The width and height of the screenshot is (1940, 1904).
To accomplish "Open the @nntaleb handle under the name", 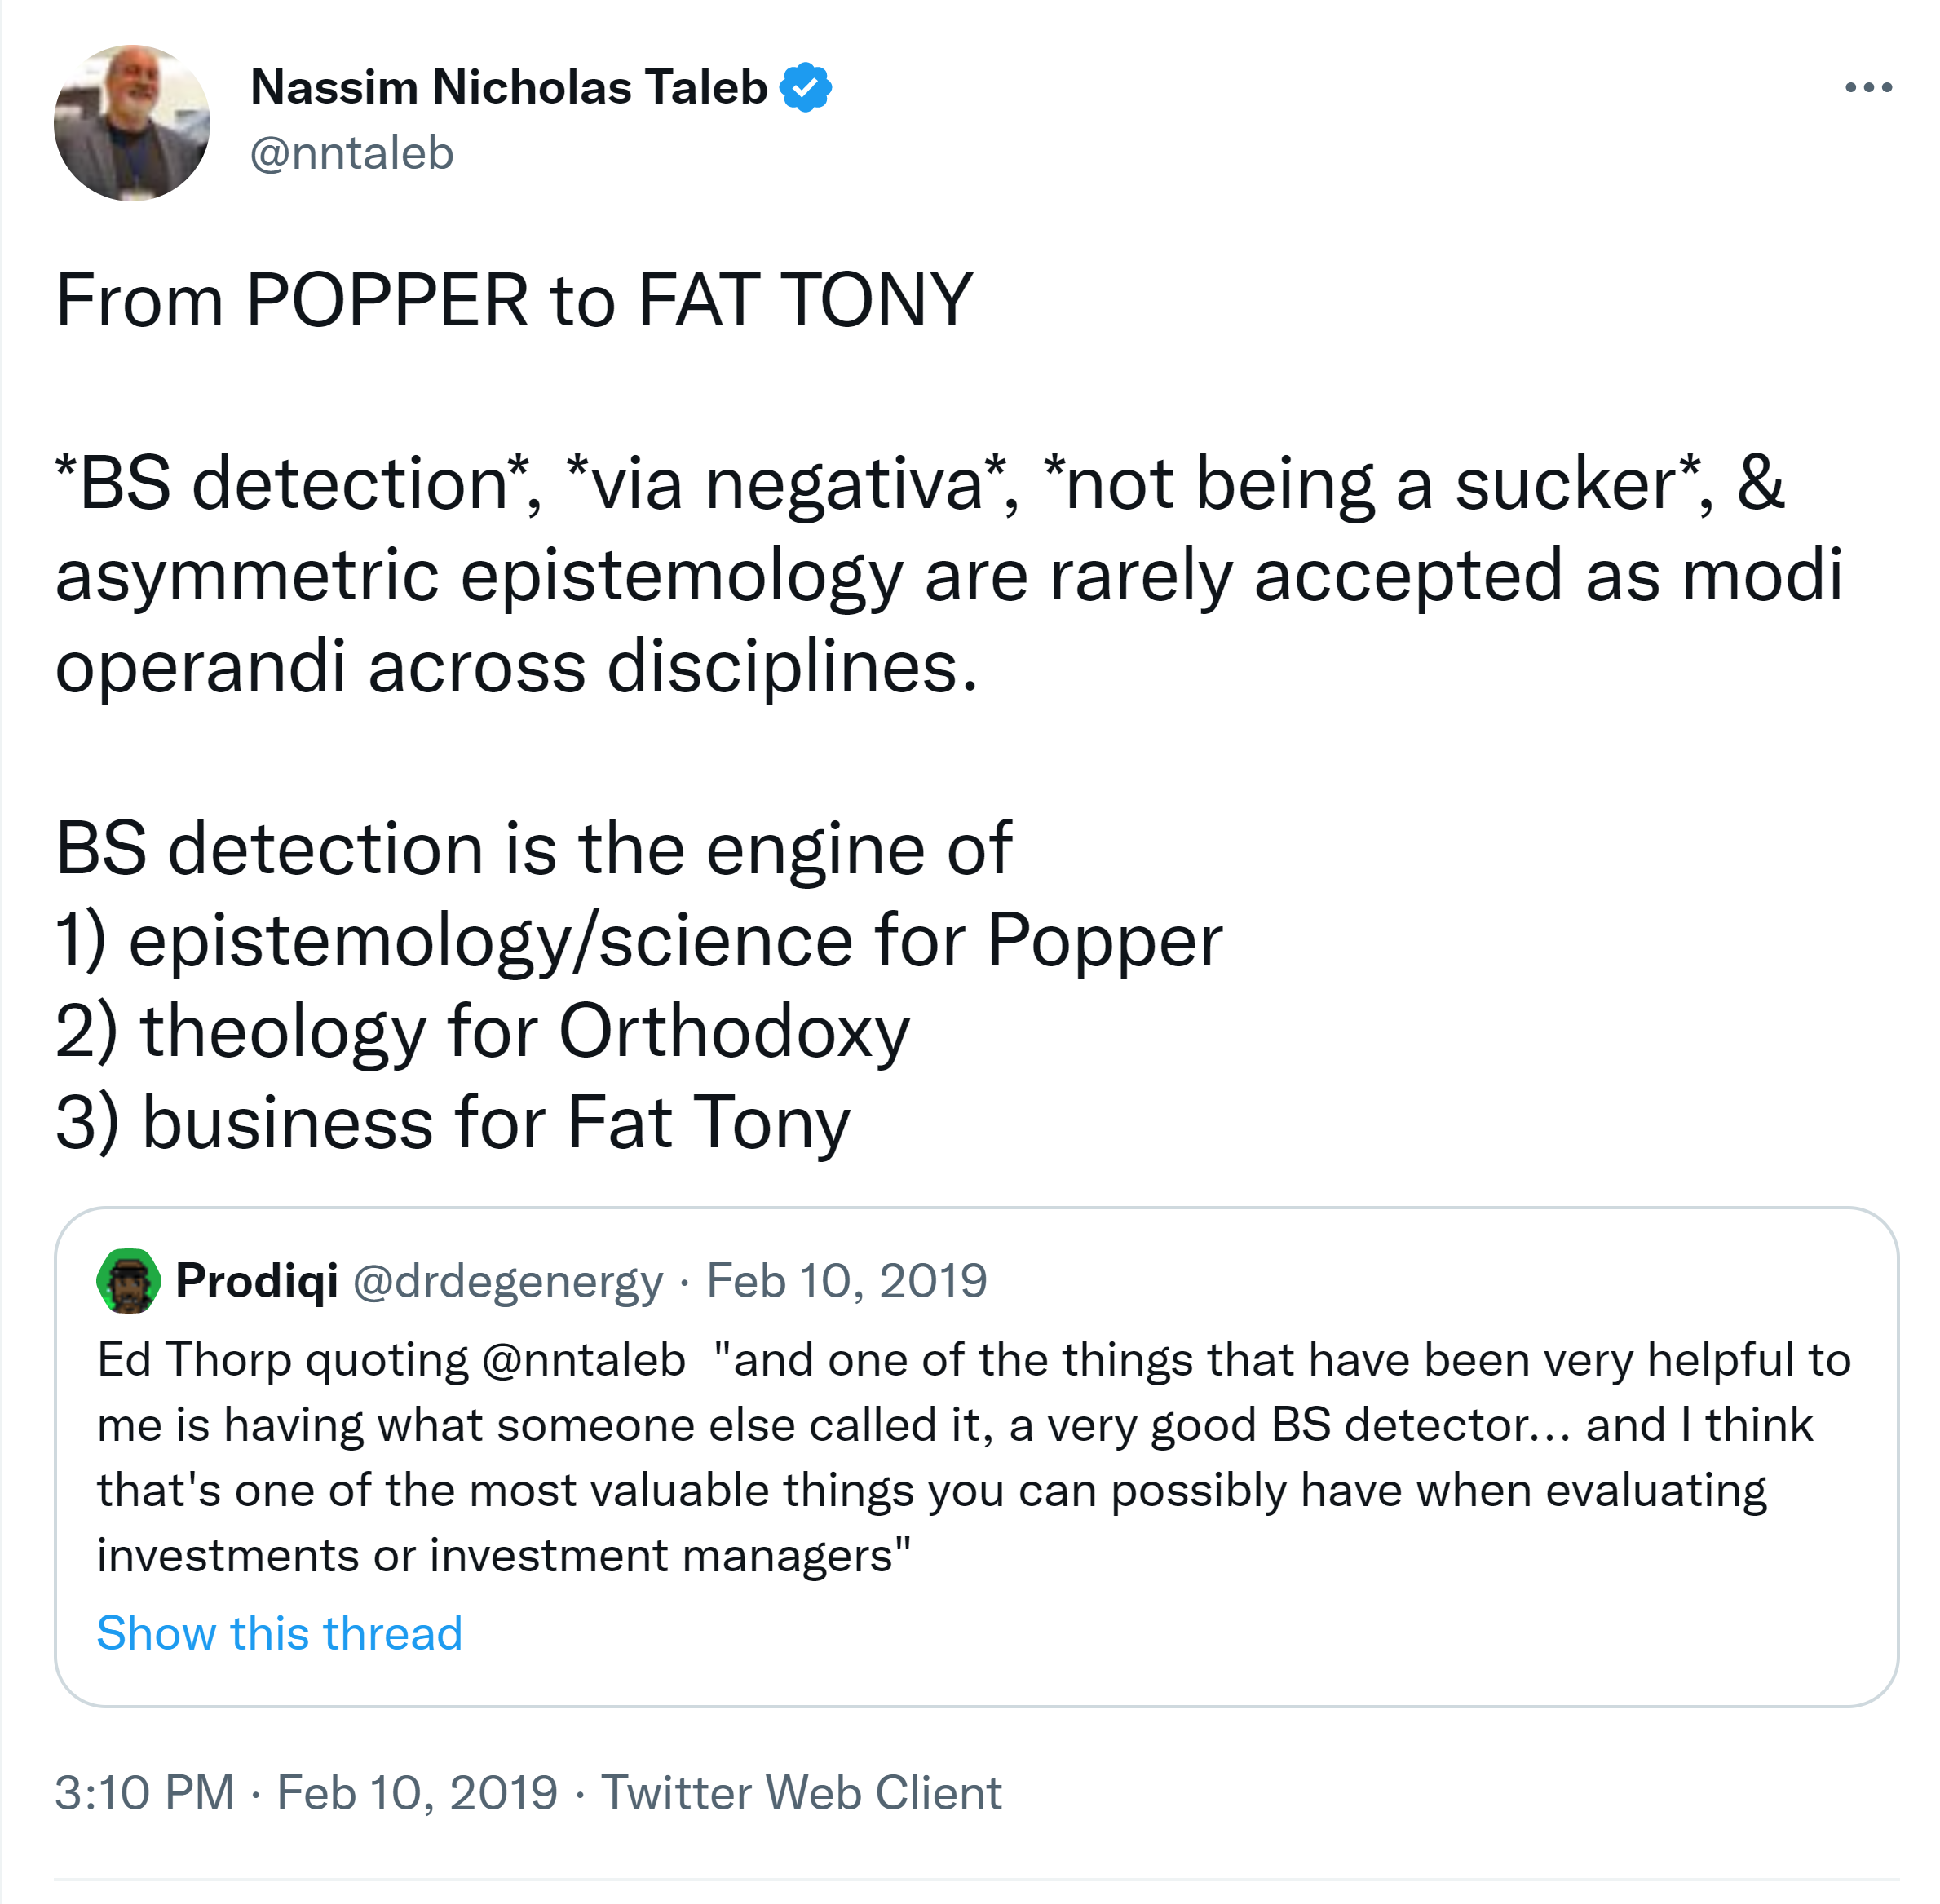I will point(352,153).
